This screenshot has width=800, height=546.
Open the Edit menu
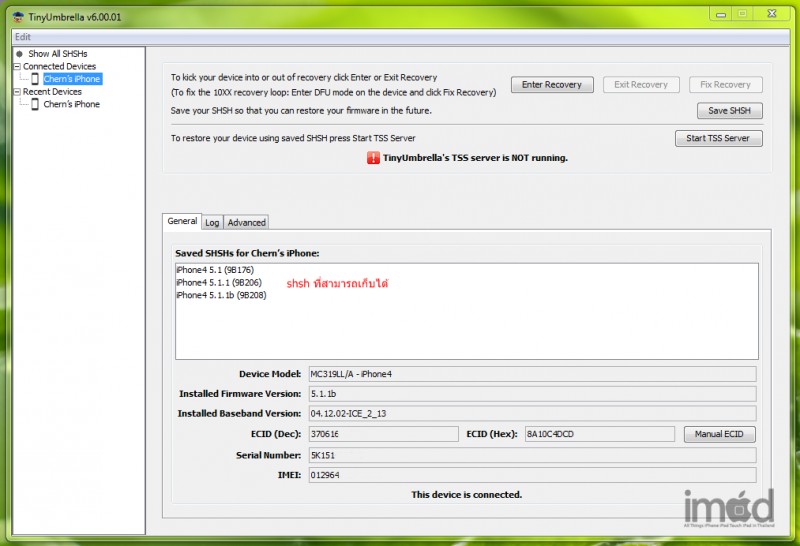(23, 37)
